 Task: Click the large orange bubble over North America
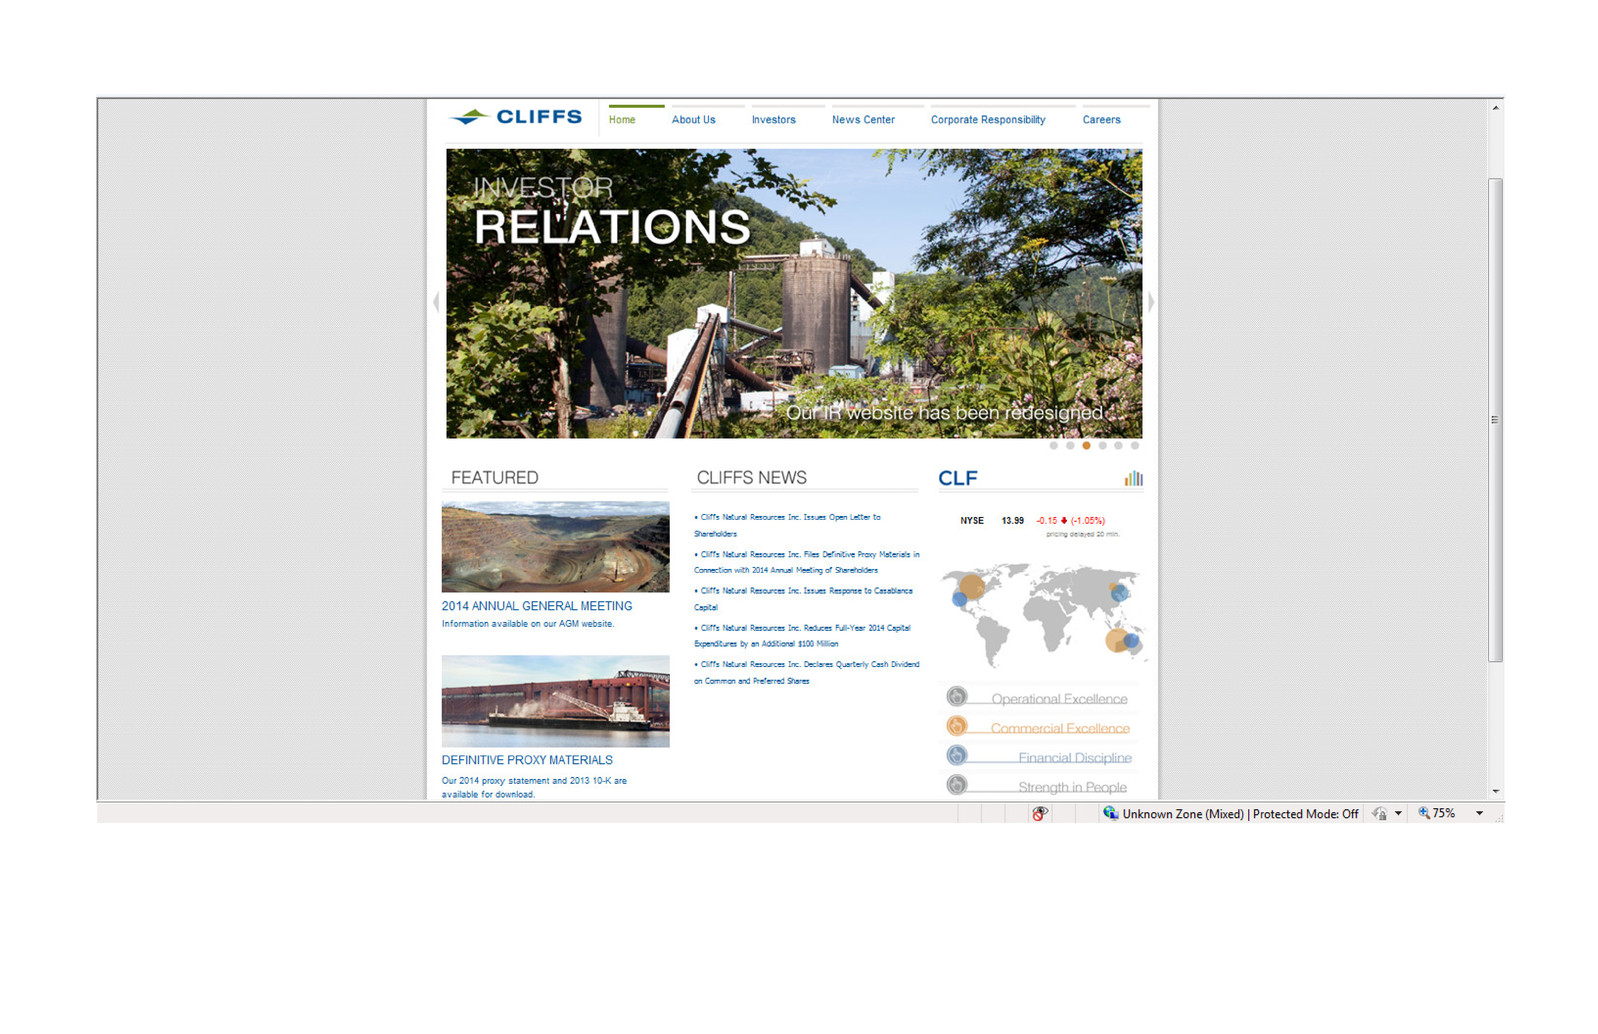[973, 587]
